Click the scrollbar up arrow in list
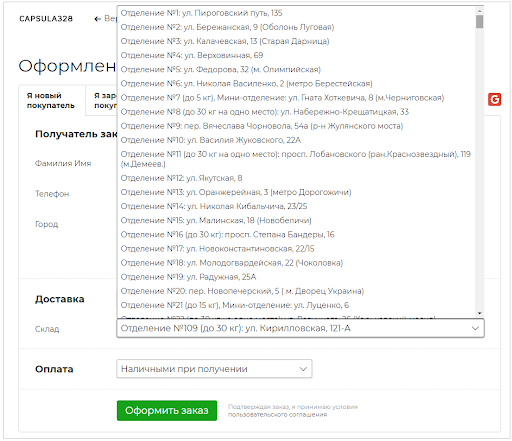Screen dimensions: 512x441 479,11
